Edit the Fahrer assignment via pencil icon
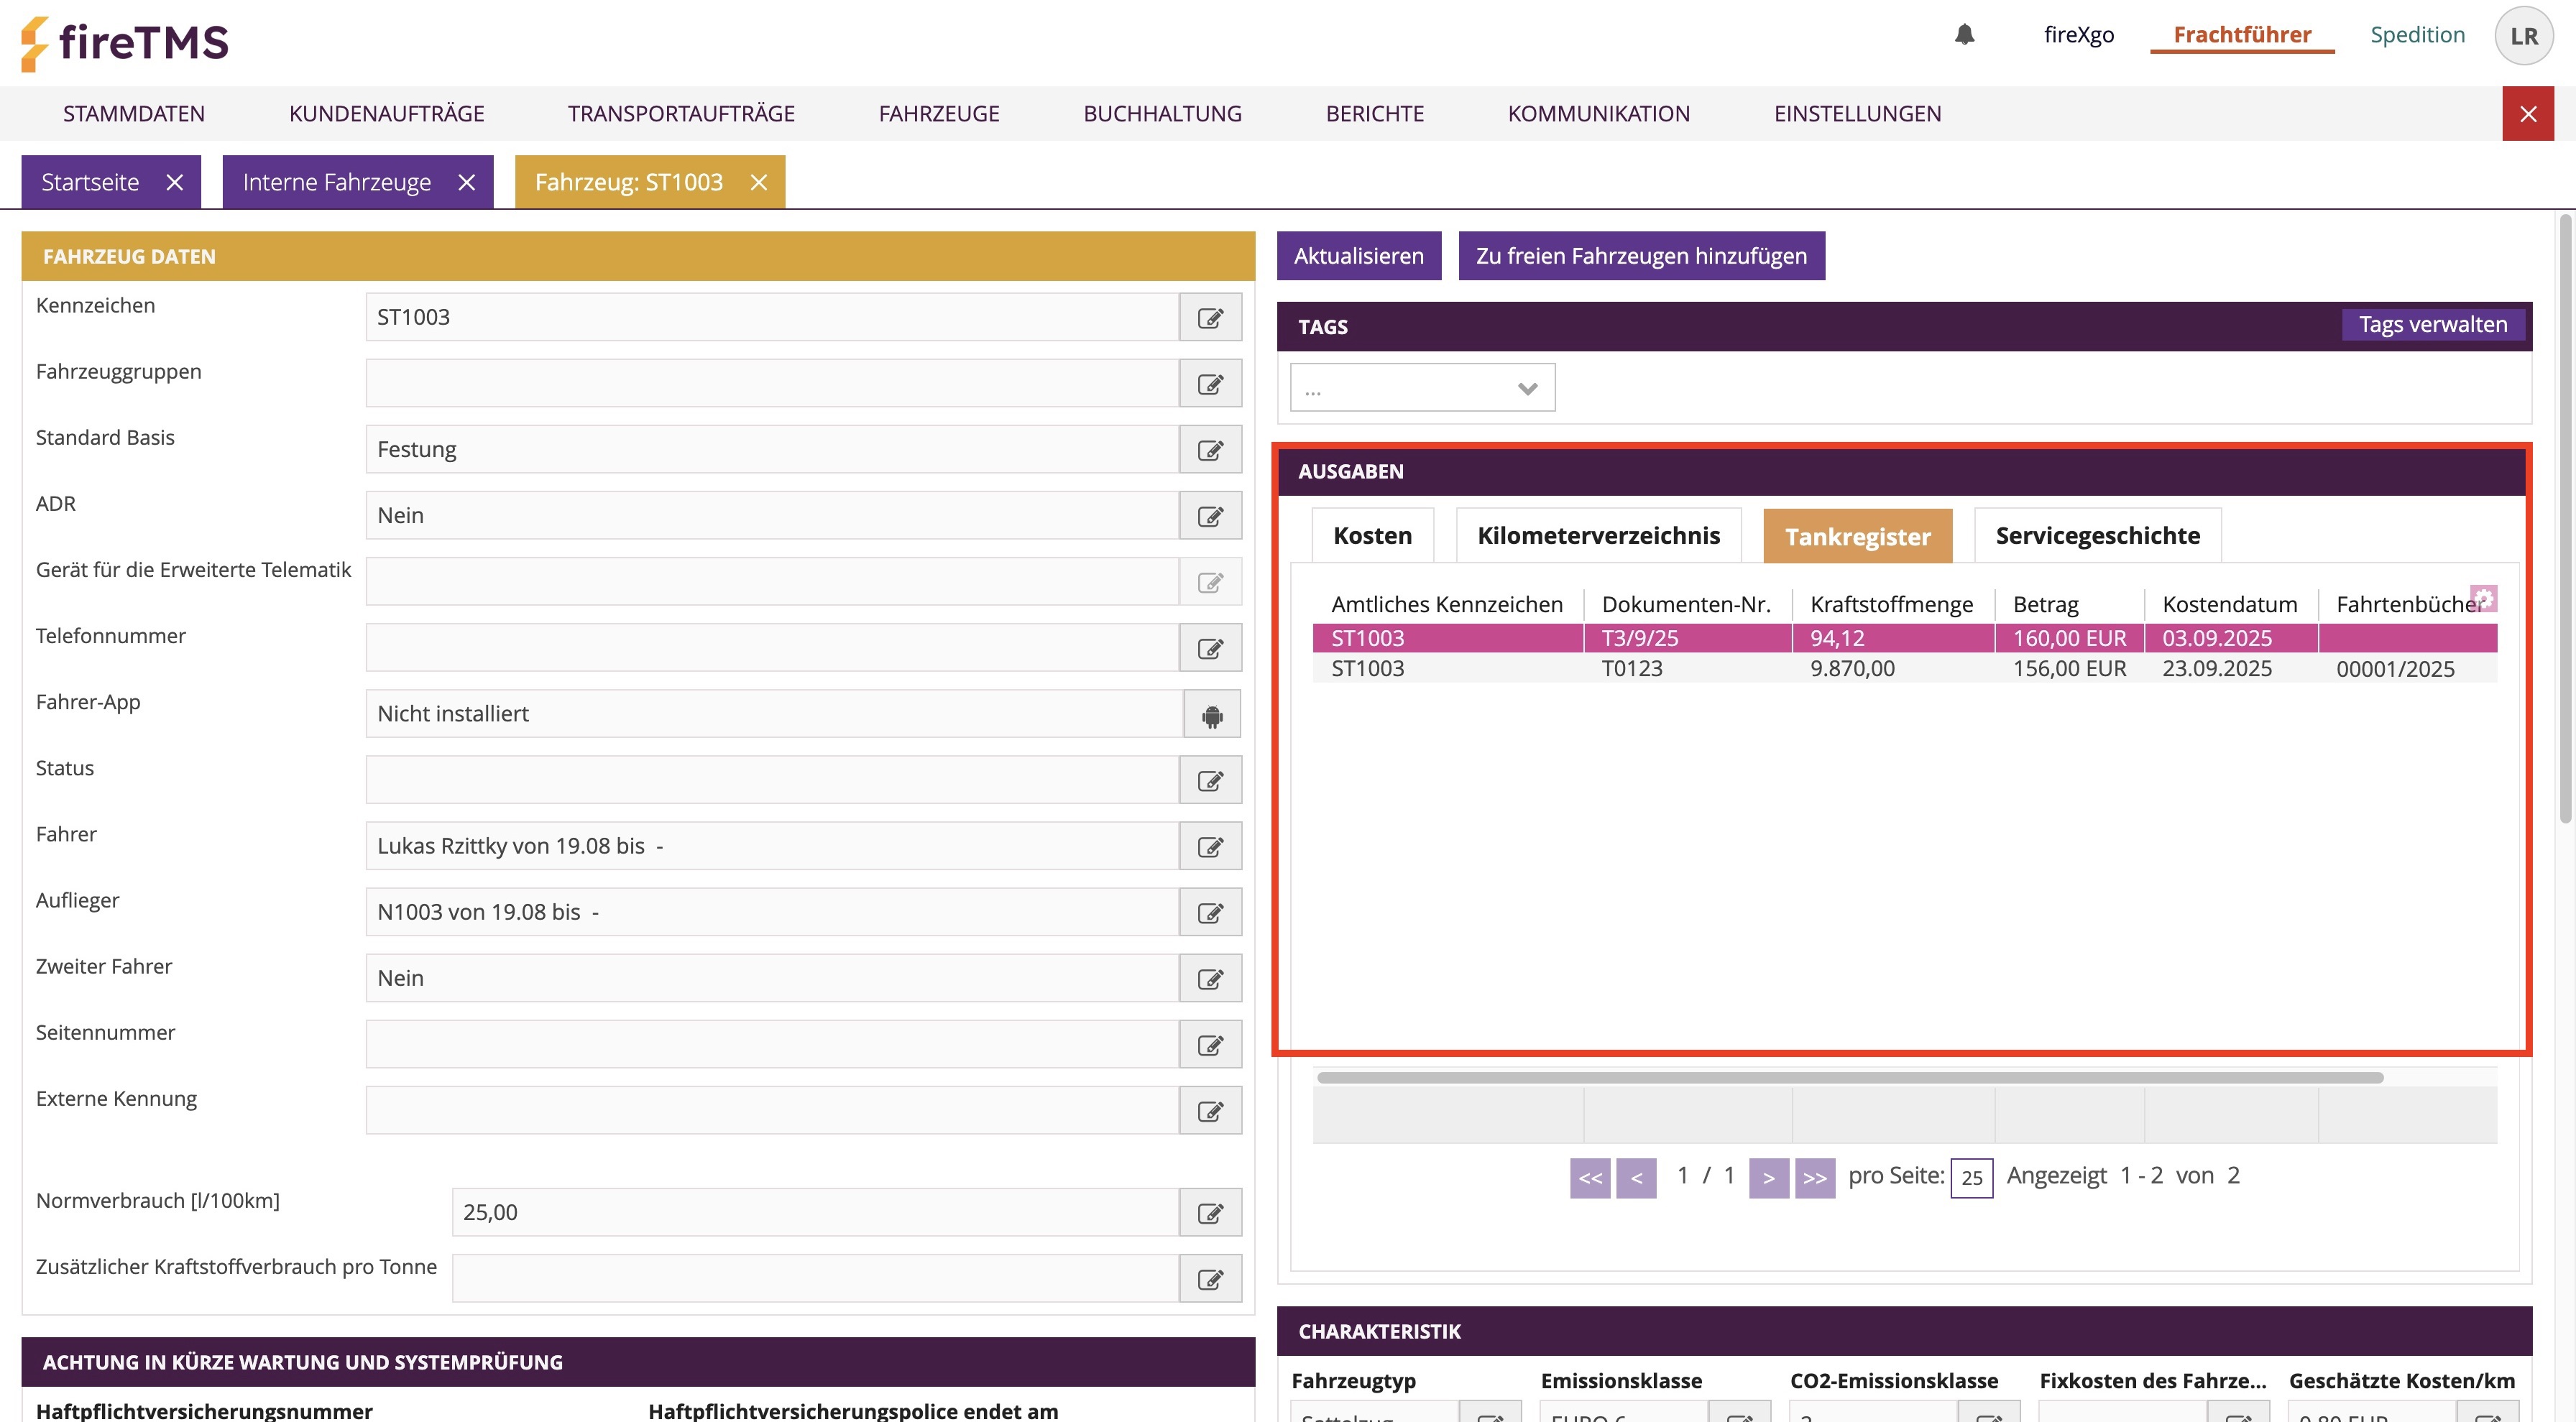This screenshot has width=2576, height=1422. [x=1210, y=847]
